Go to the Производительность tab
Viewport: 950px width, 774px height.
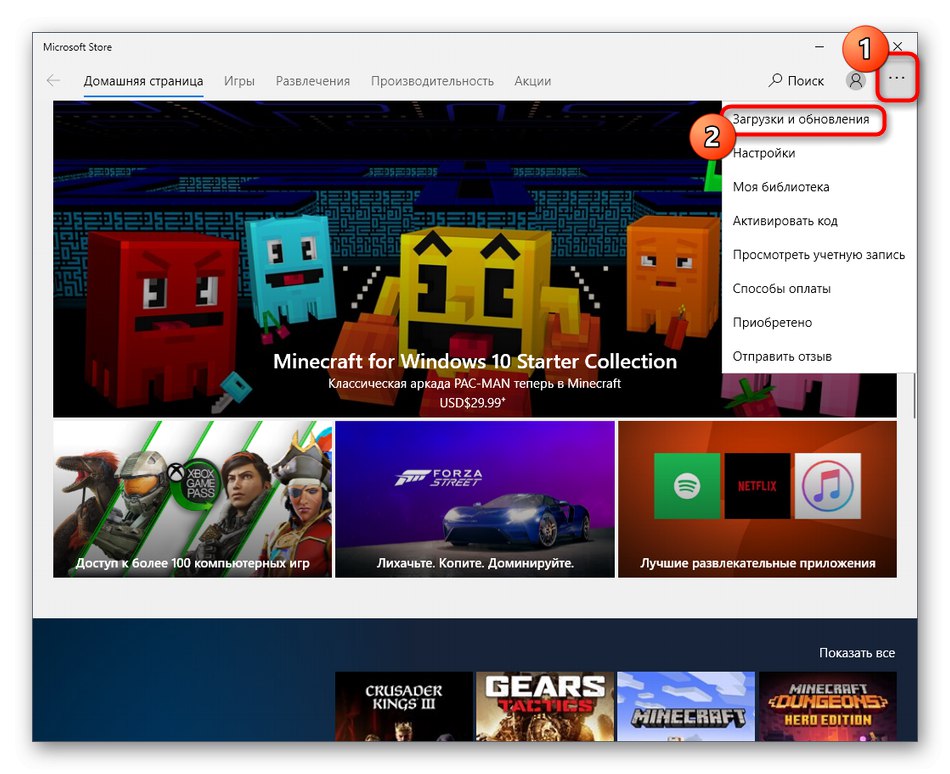[x=432, y=81]
